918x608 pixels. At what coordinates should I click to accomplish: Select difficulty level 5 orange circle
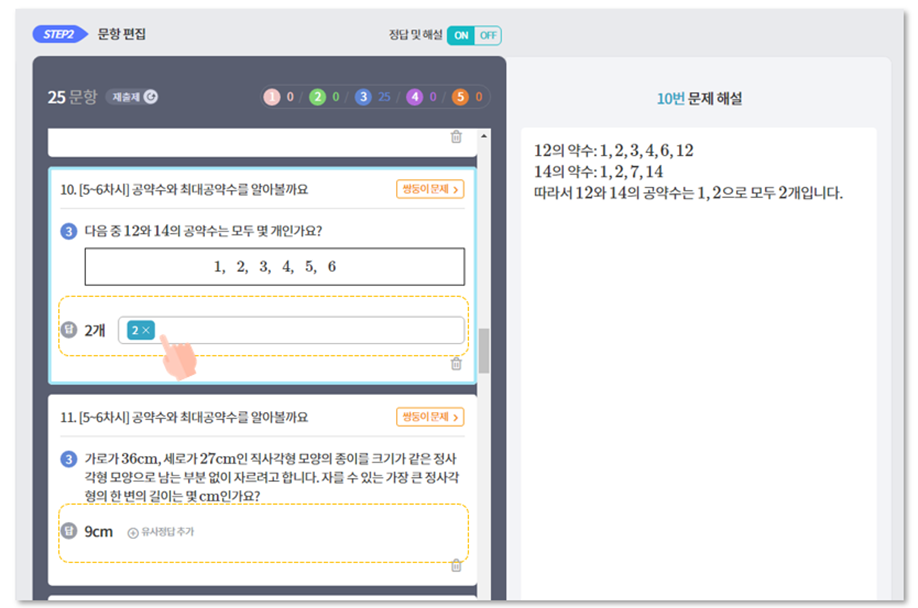[460, 97]
